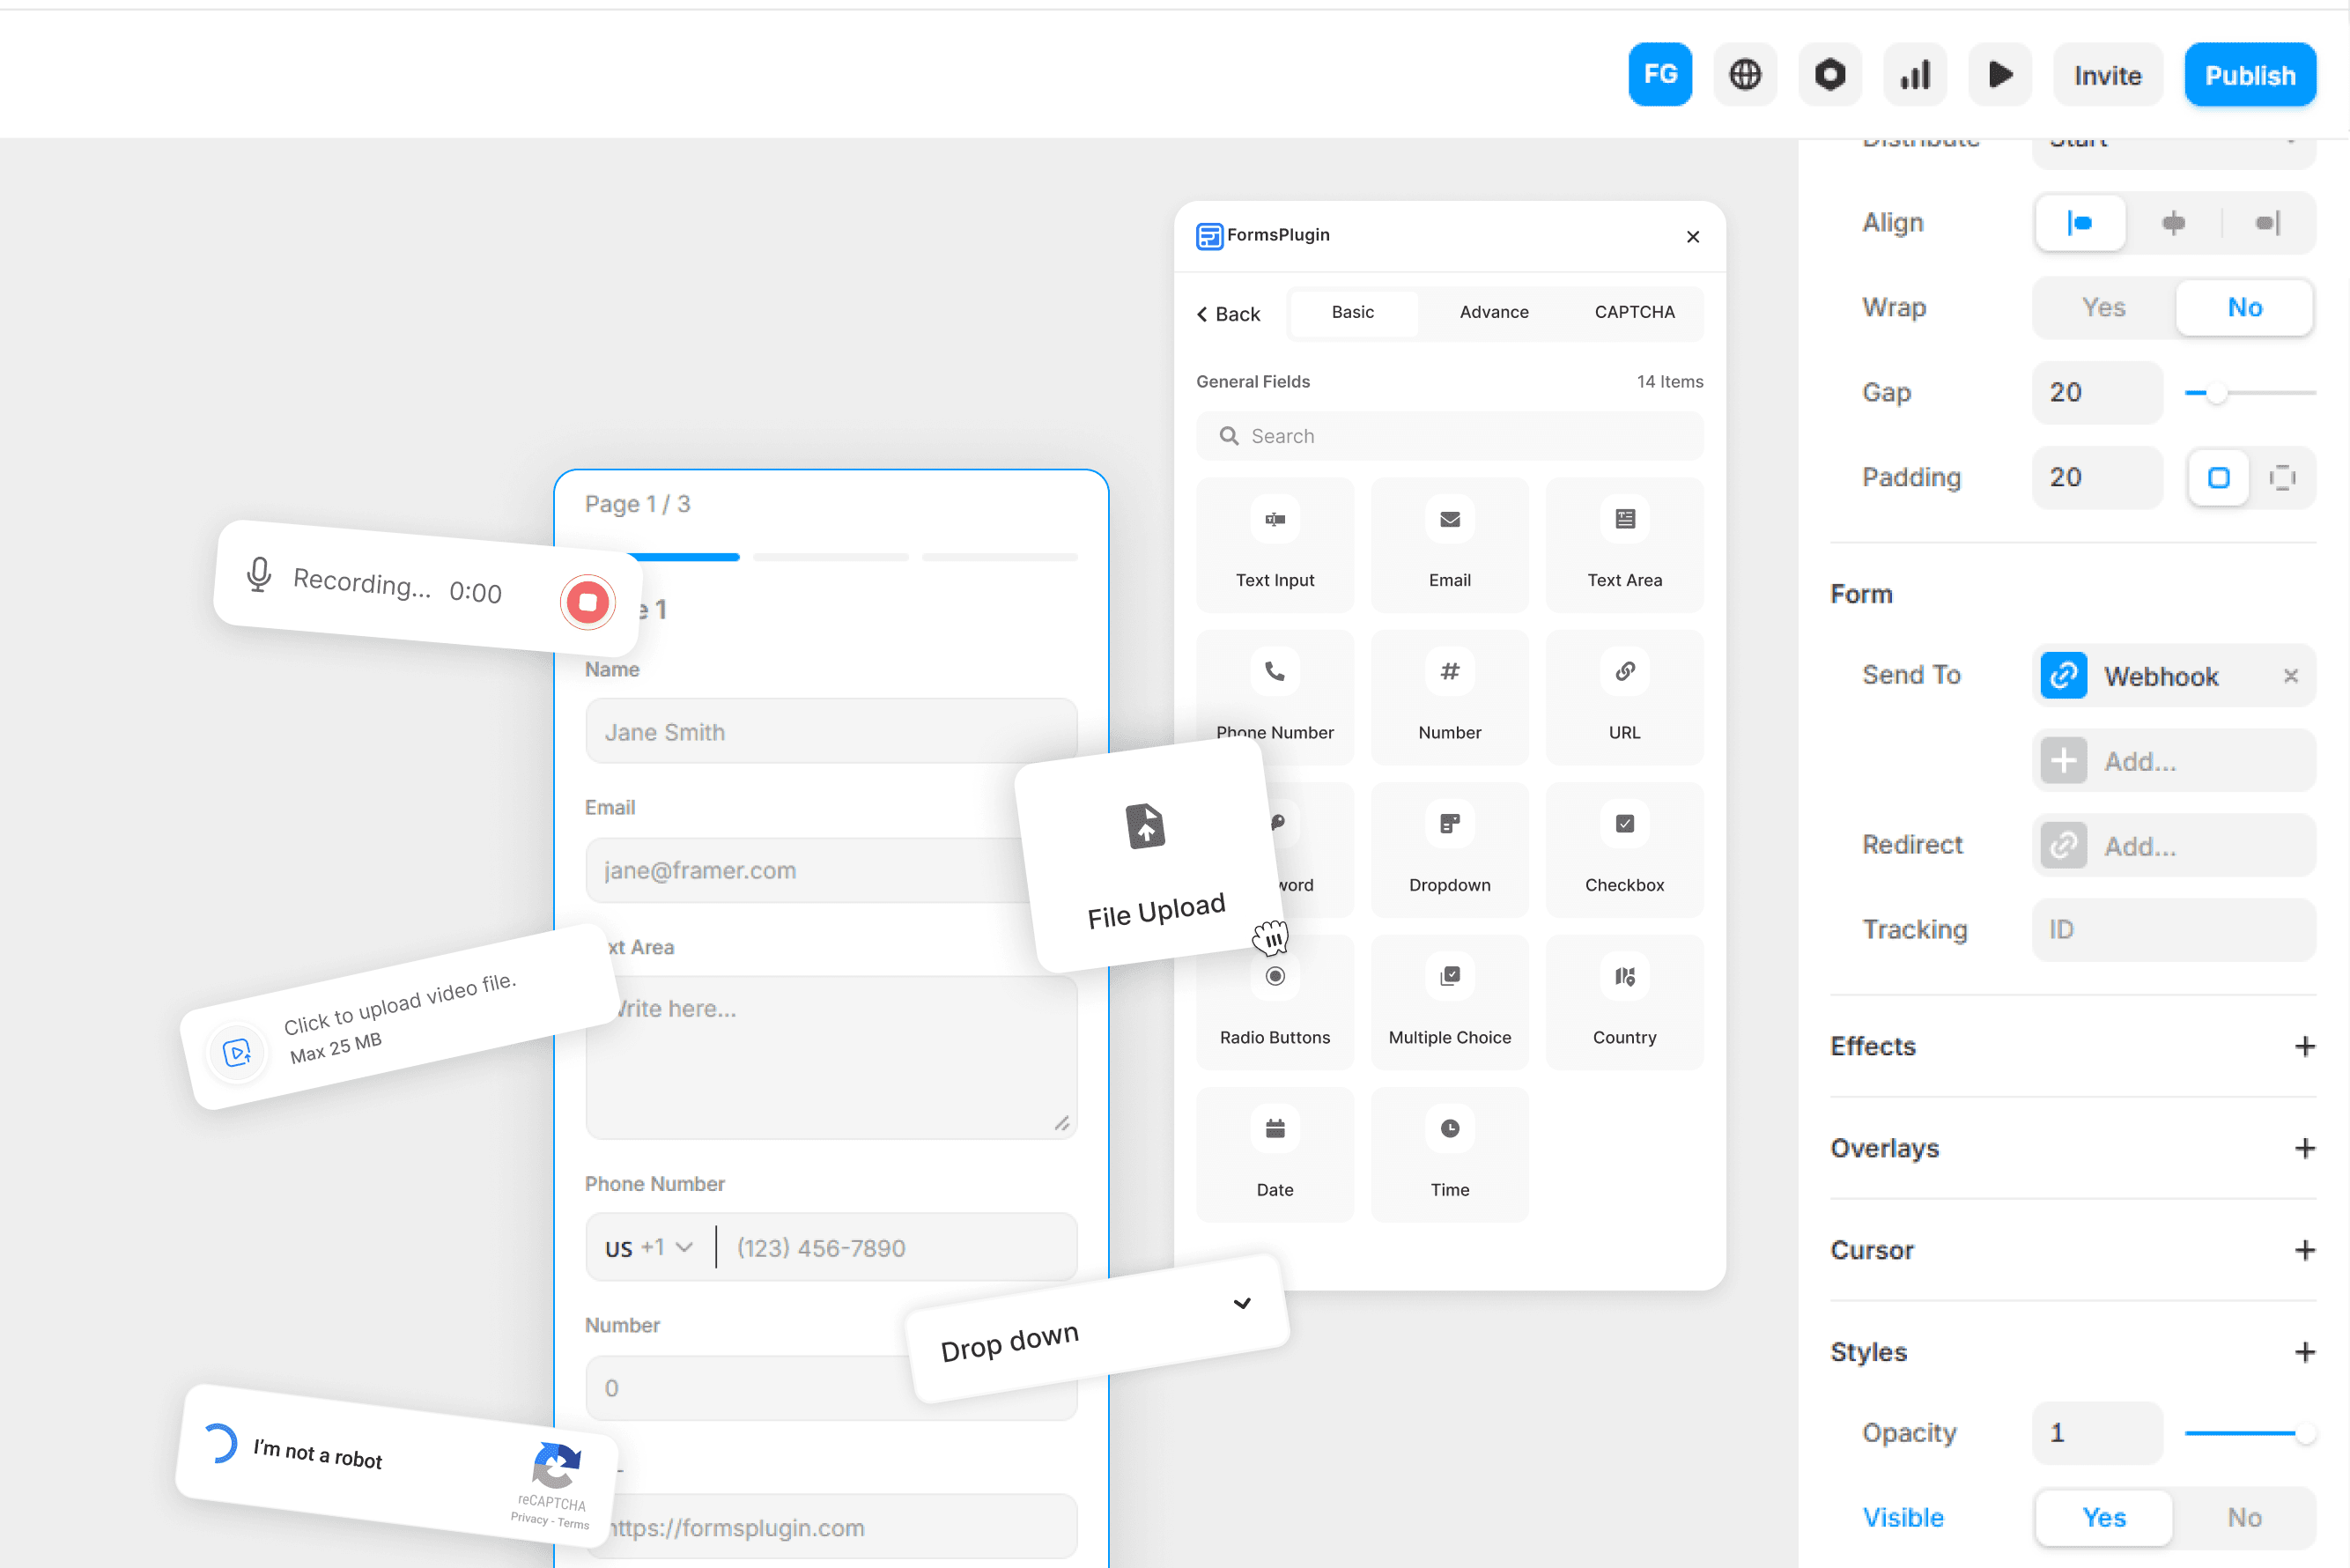Image resolution: width=2350 pixels, height=1568 pixels.
Task: Add the Email field from FormsPlugin
Action: [x=1449, y=544]
